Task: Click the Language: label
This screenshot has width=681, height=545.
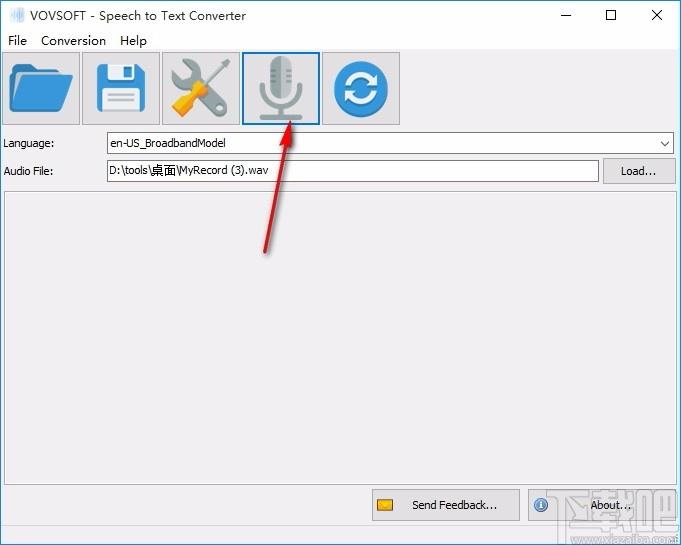Action: click(x=29, y=143)
